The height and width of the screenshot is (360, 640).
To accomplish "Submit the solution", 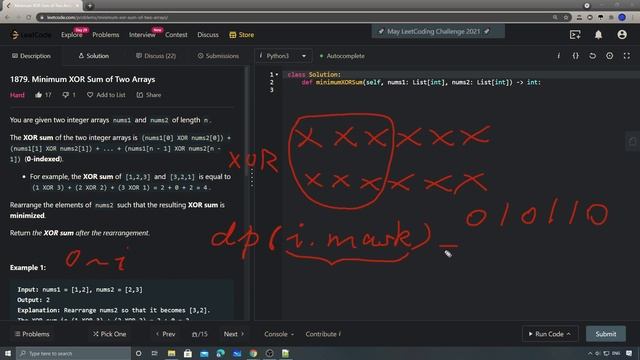I will tap(606, 334).
